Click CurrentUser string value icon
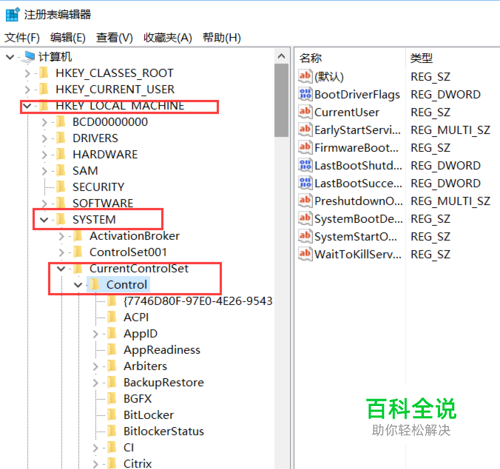The height and width of the screenshot is (469, 500). 305,112
